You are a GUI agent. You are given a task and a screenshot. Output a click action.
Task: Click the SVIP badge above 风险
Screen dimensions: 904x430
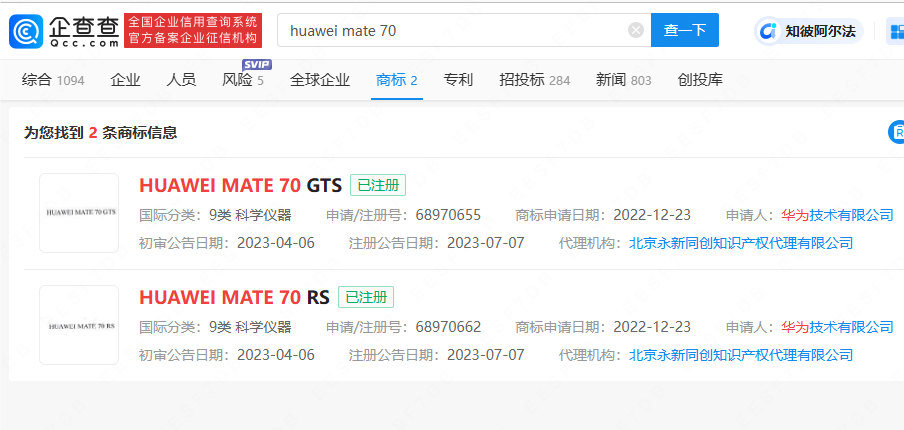[257, 64]
